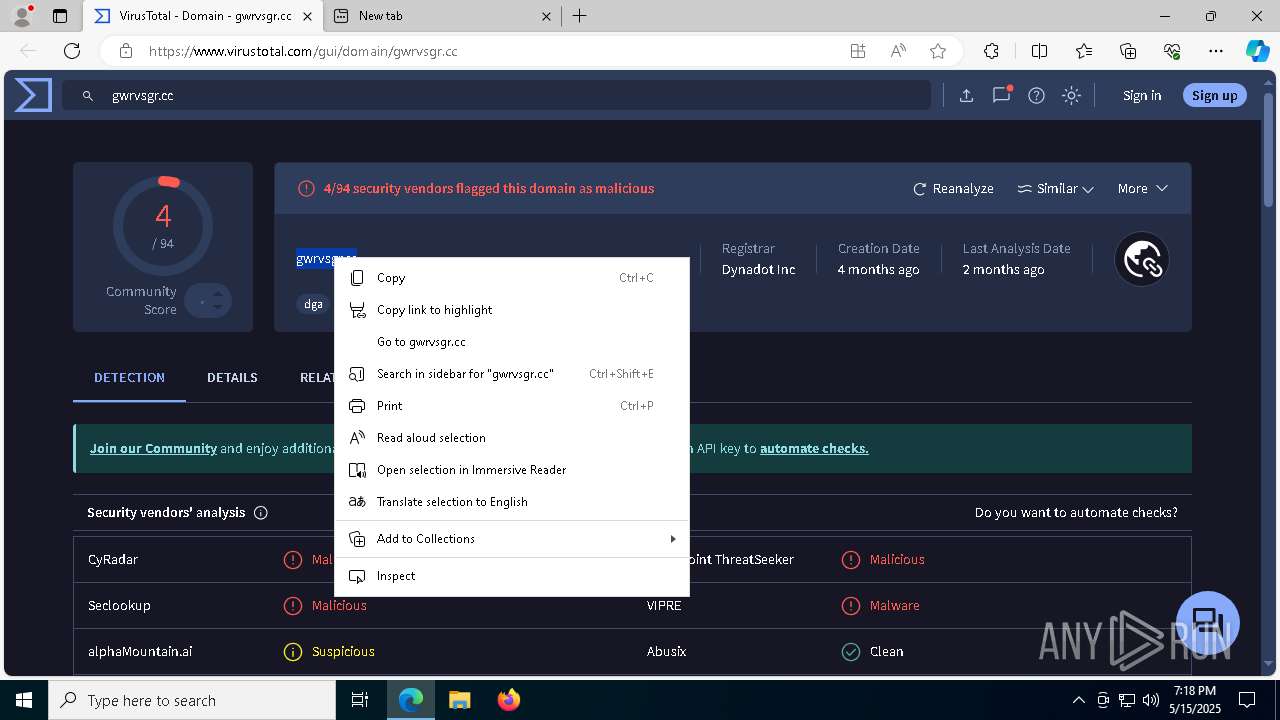
Task: Choose Copy from the context menu
Action: click(x=511, y=278)
